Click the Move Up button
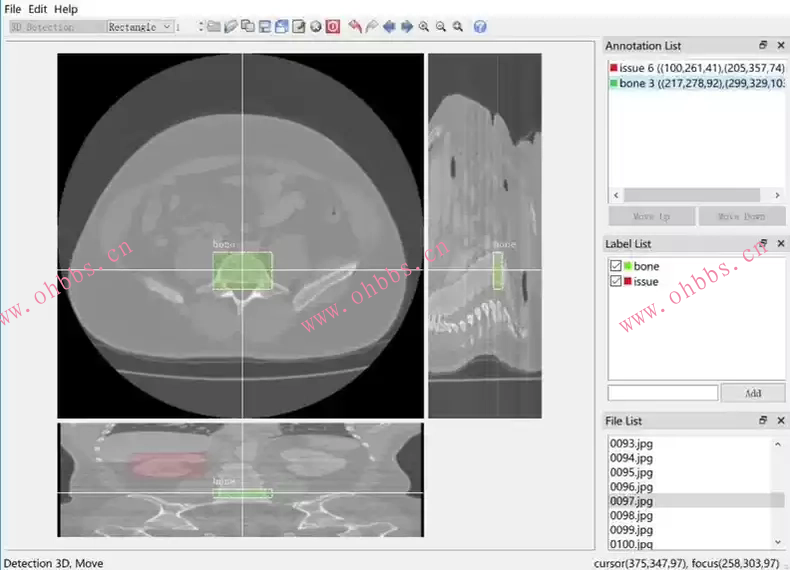 click(x=650, y=216)
